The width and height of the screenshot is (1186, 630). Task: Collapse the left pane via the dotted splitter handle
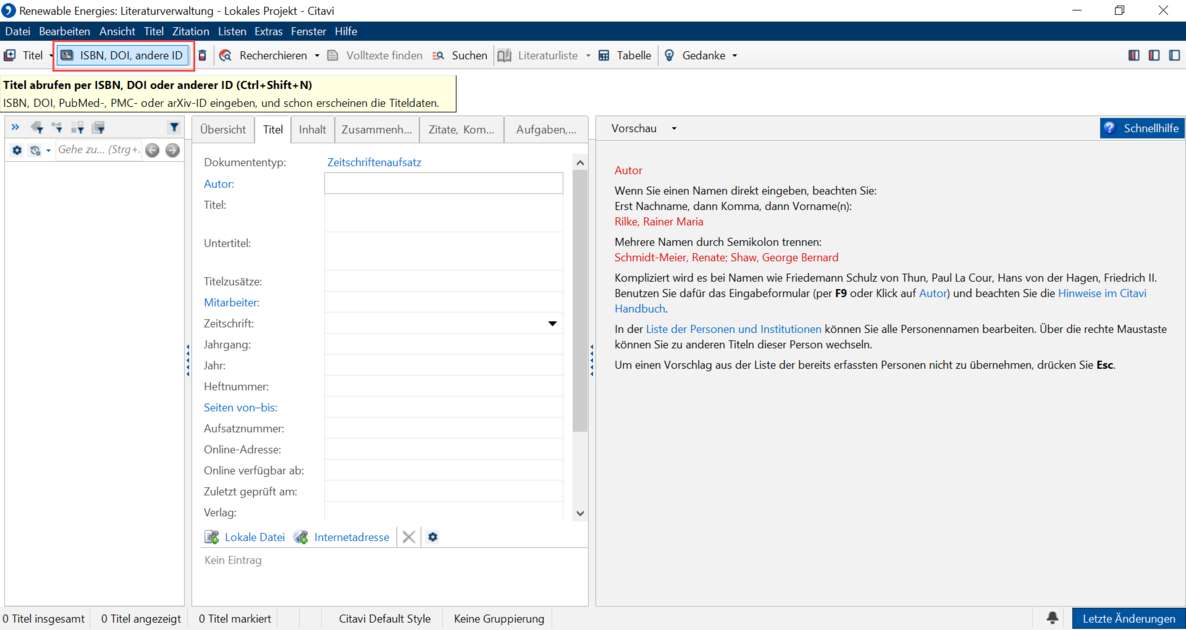[x=188, y=359]
